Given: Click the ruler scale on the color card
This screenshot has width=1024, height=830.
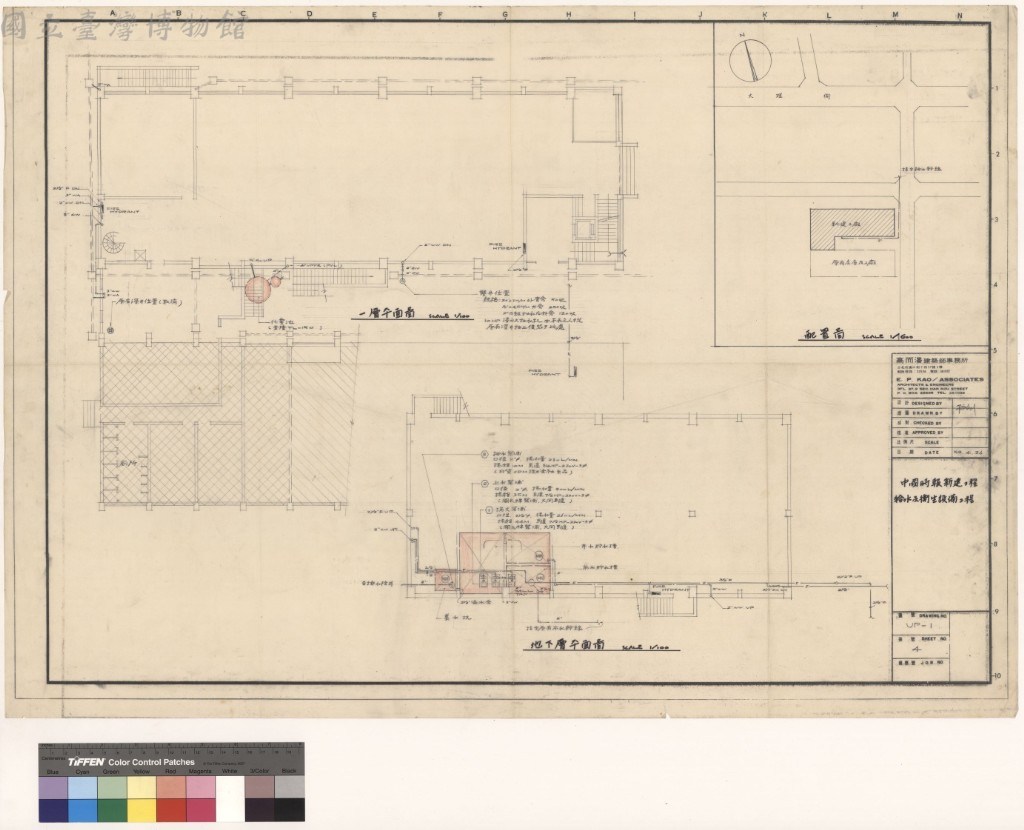Looking at the screenshot, I should point(171,750).
